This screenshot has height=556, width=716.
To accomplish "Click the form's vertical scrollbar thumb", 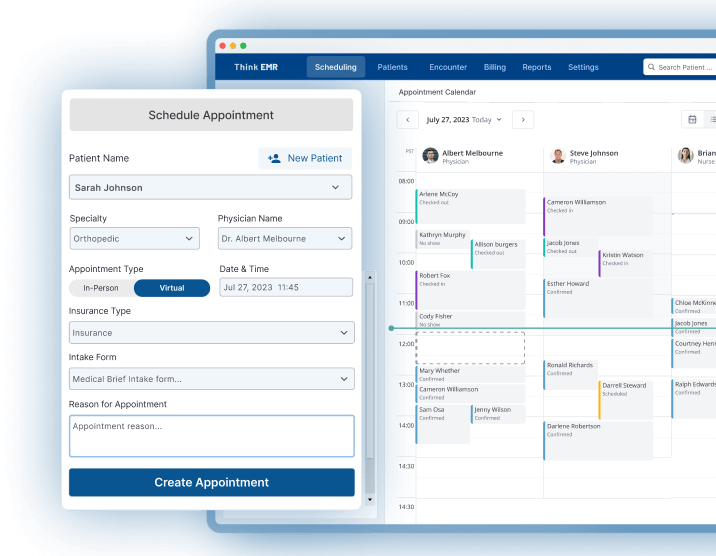I will point(370,372).
